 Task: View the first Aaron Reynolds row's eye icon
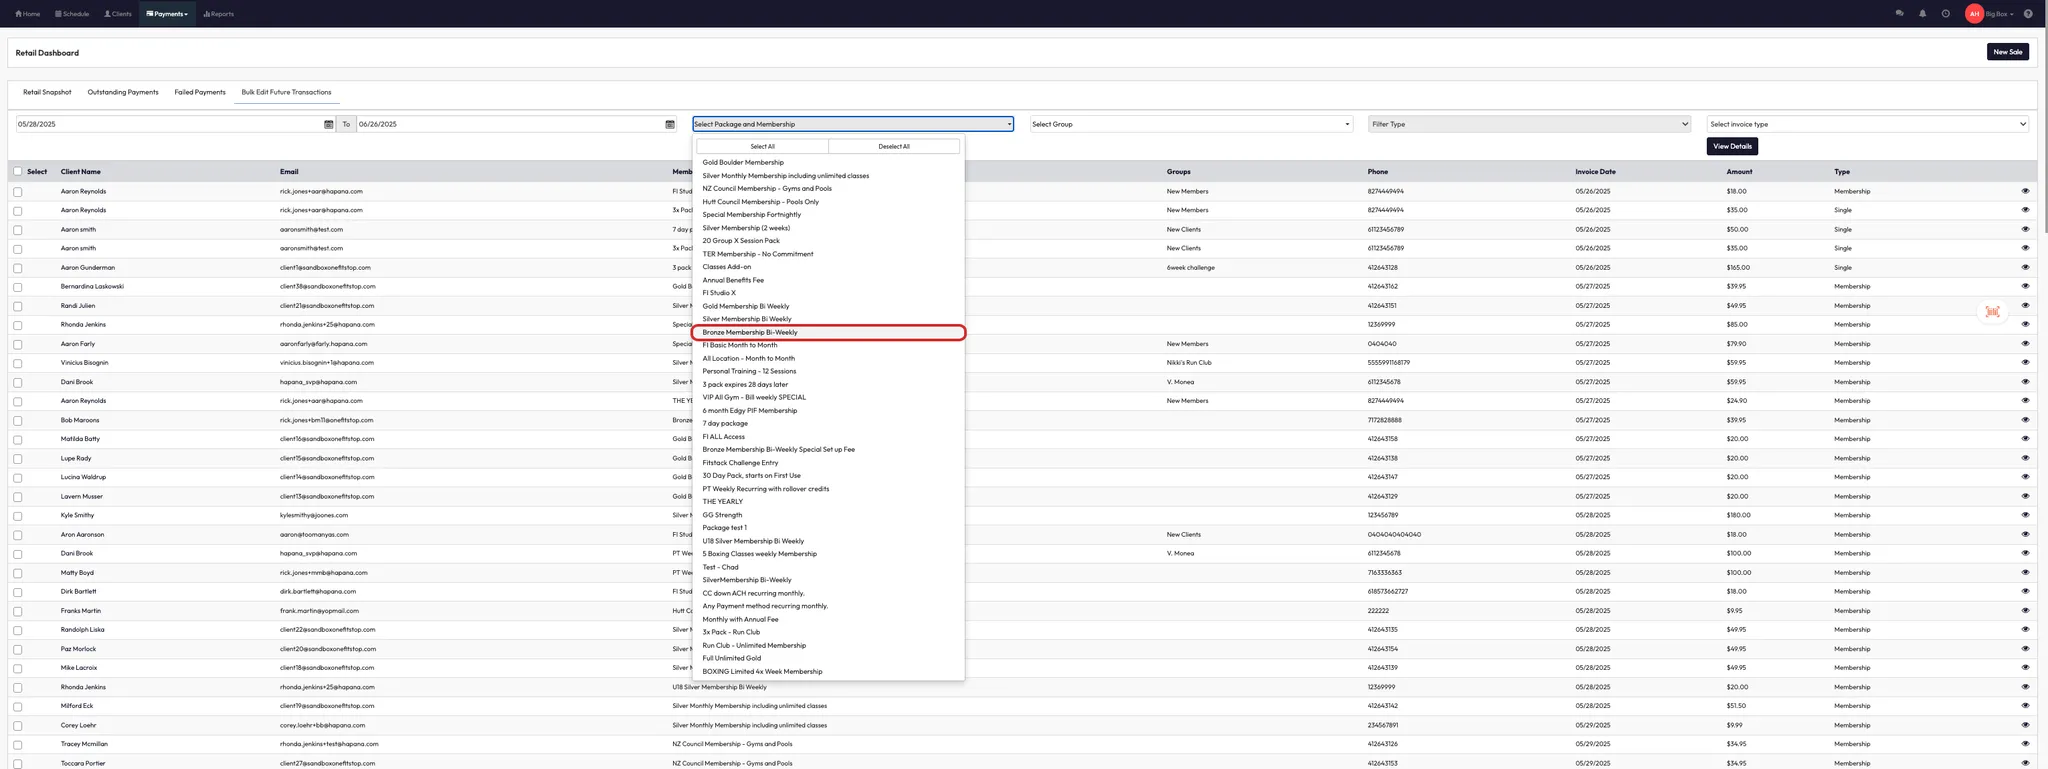[x=2025, y=191]
